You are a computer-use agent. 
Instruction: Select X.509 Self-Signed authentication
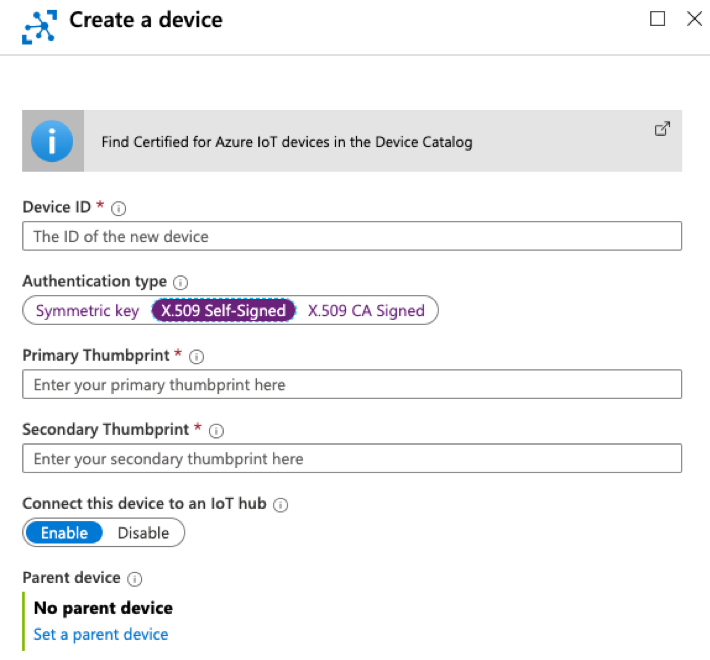point(224,311)
